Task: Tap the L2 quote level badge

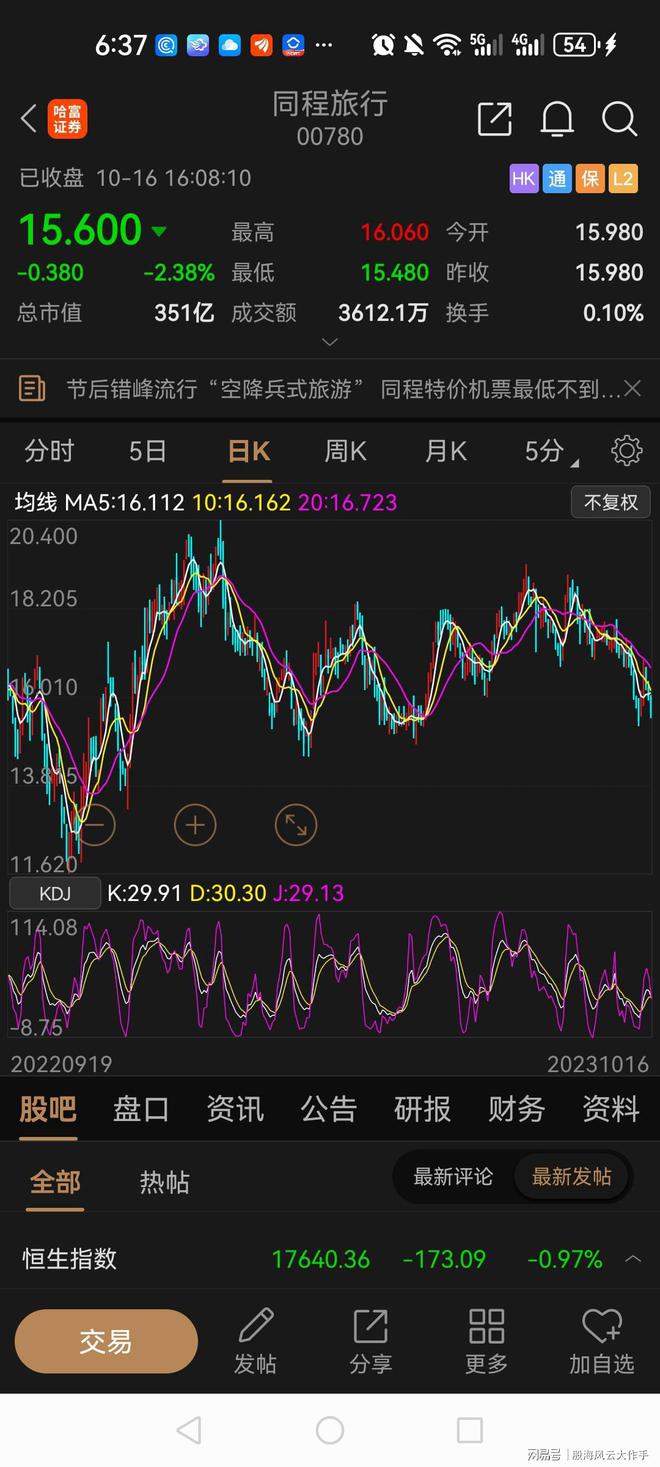Action: pyautogui.click(x=623, y=179)
